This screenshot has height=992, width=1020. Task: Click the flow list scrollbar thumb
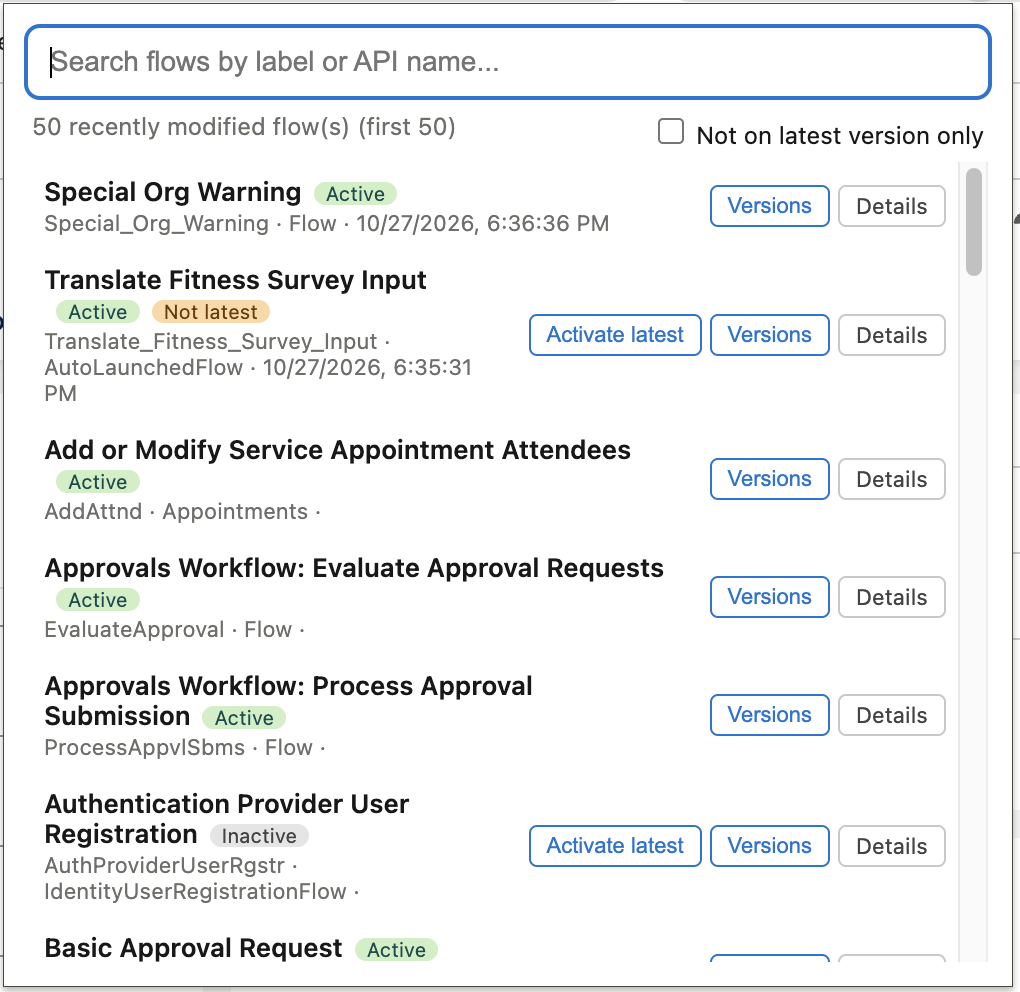973,222
